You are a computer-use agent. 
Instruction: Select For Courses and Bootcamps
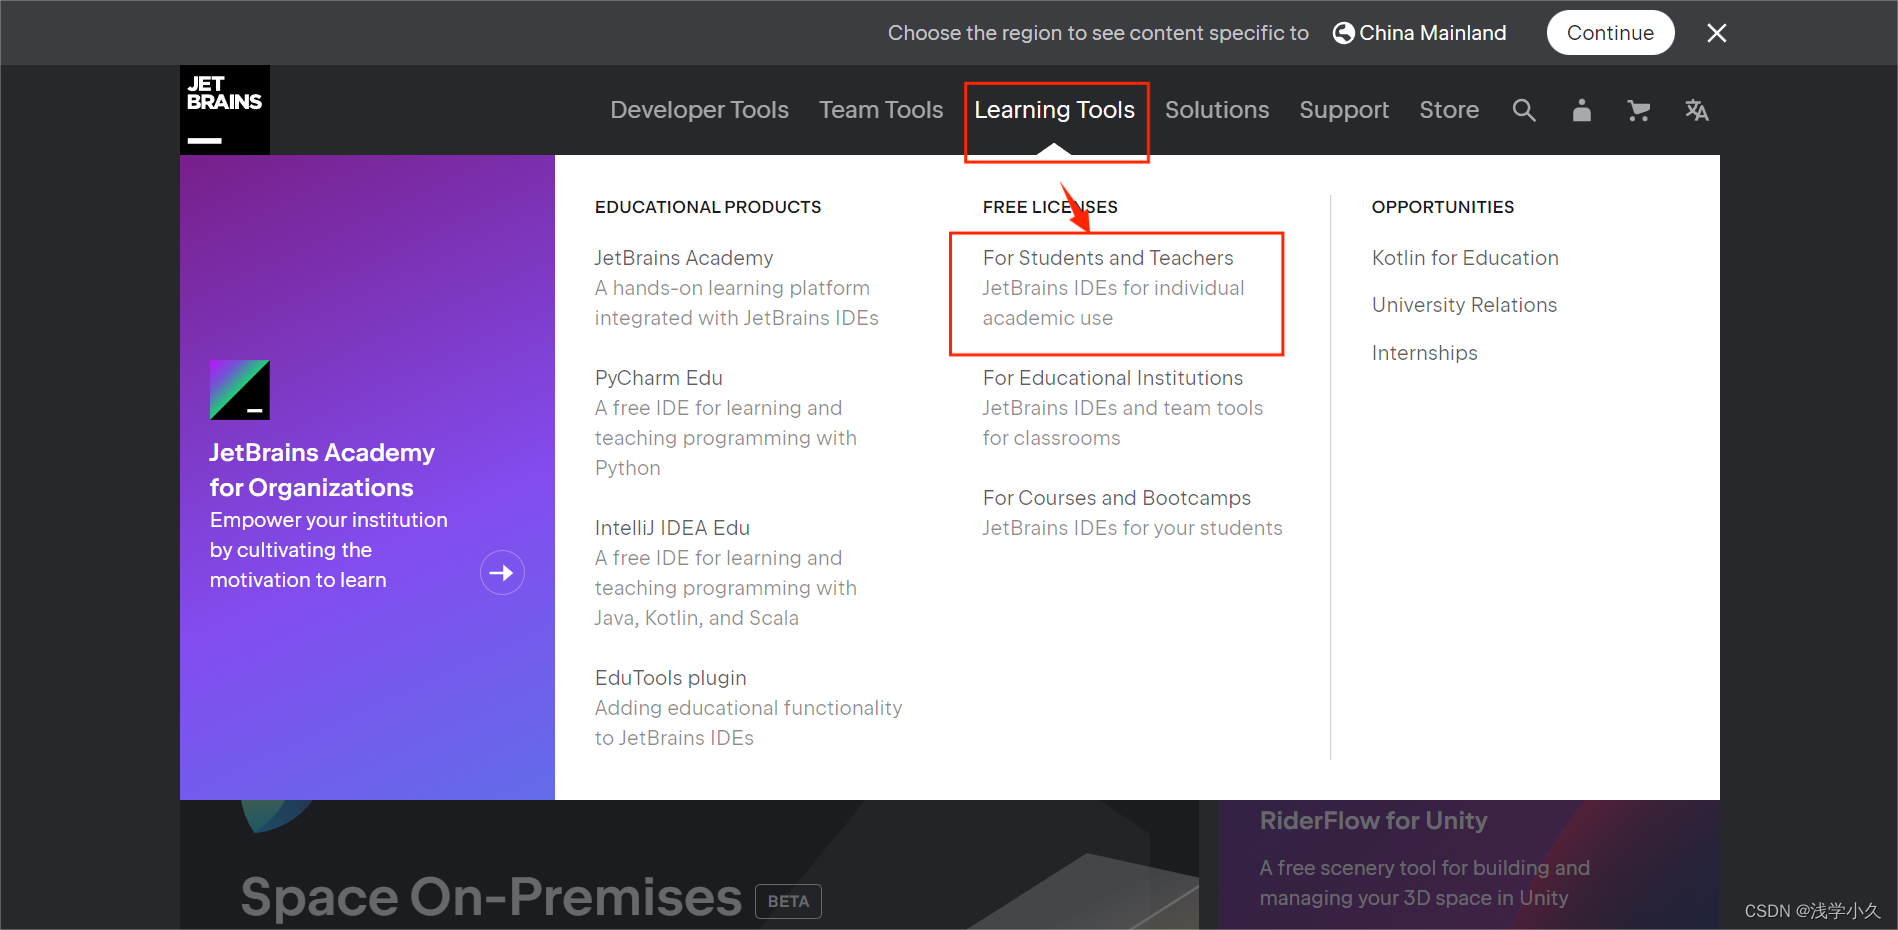coord(1117,498)
